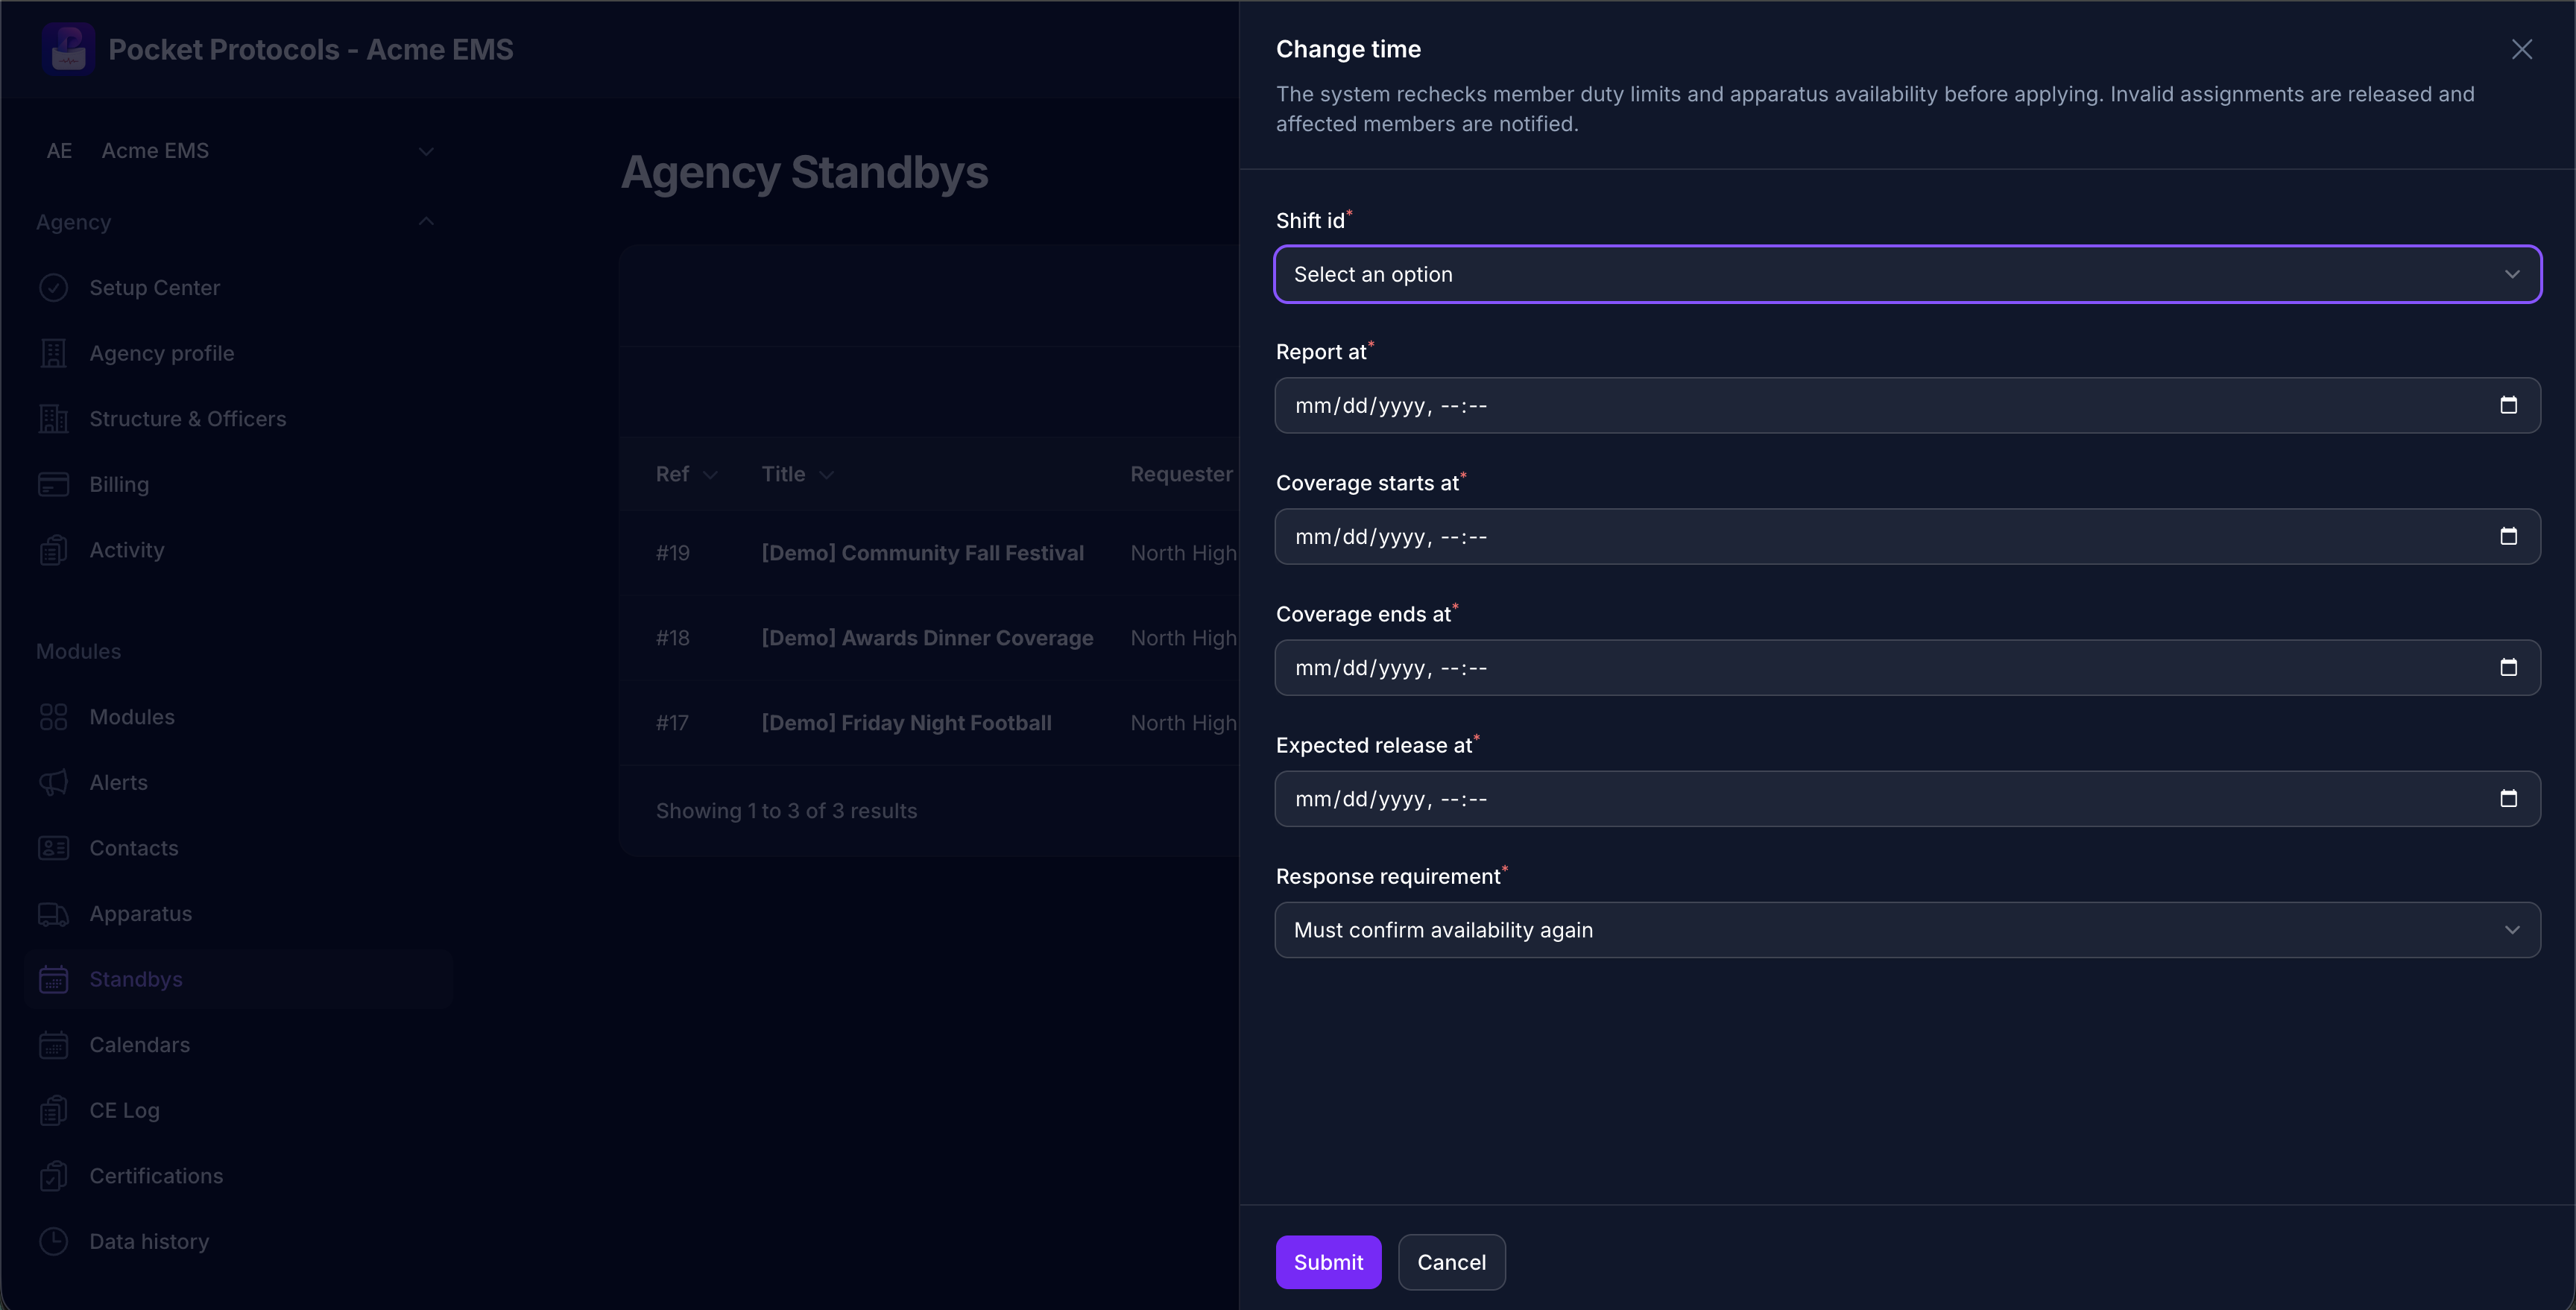Image resolution: width=2576 pixels, height=1310 pixels.
Task: Open the Apparatus module
Action: (238, 914)
